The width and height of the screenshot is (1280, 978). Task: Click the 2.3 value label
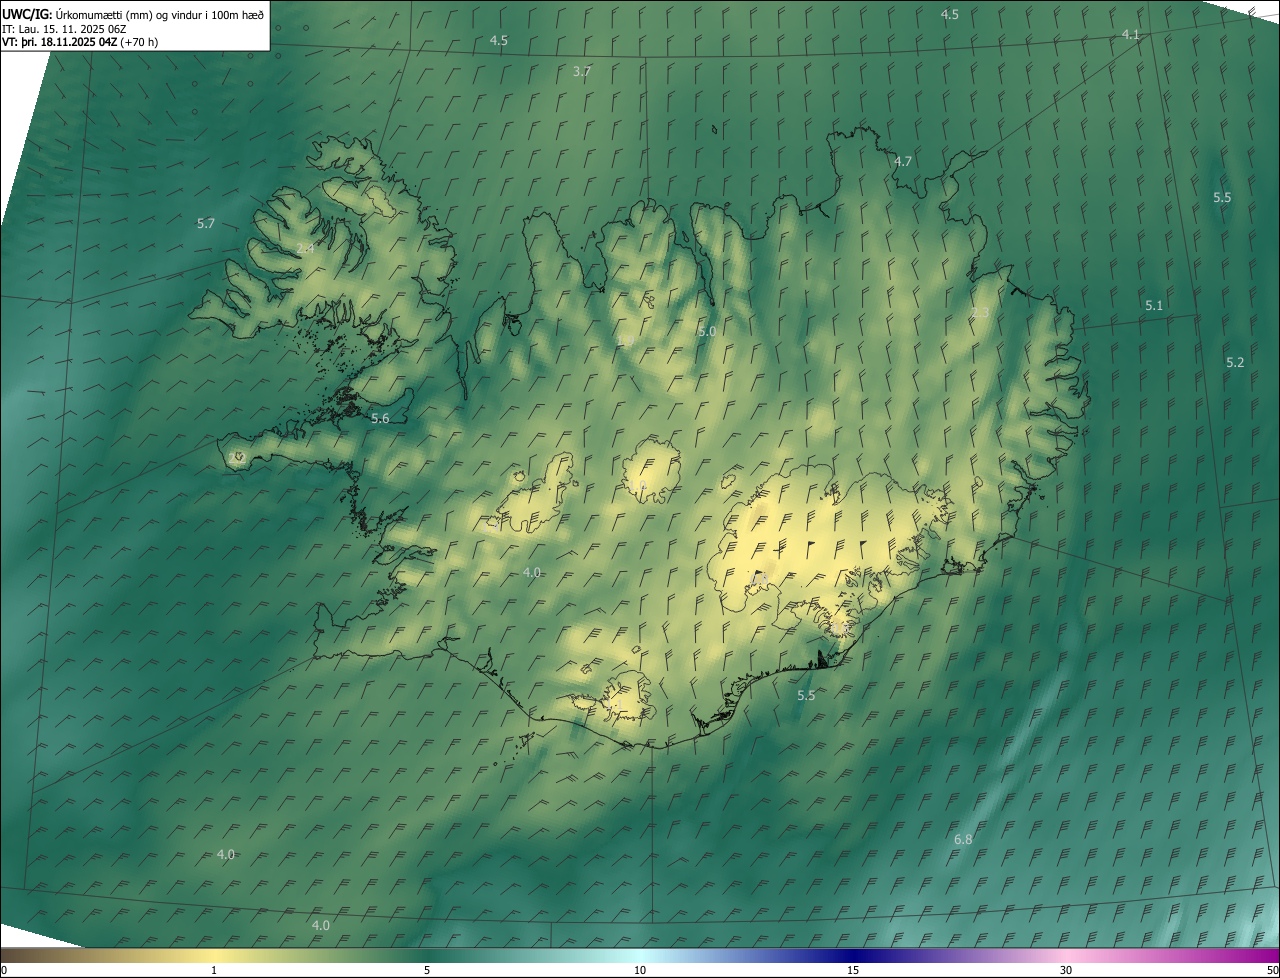click(x=980, y=313)
